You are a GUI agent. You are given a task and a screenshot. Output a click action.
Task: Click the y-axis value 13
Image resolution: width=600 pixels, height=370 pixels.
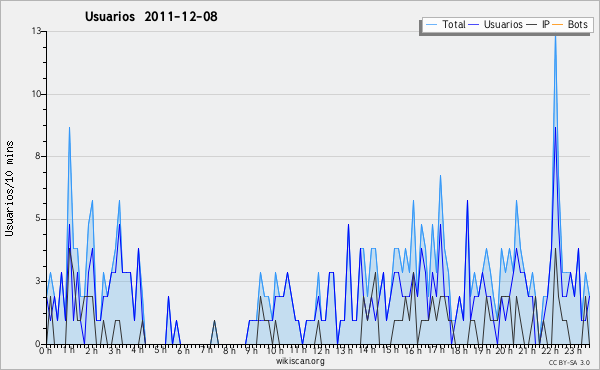pos(36,31)
